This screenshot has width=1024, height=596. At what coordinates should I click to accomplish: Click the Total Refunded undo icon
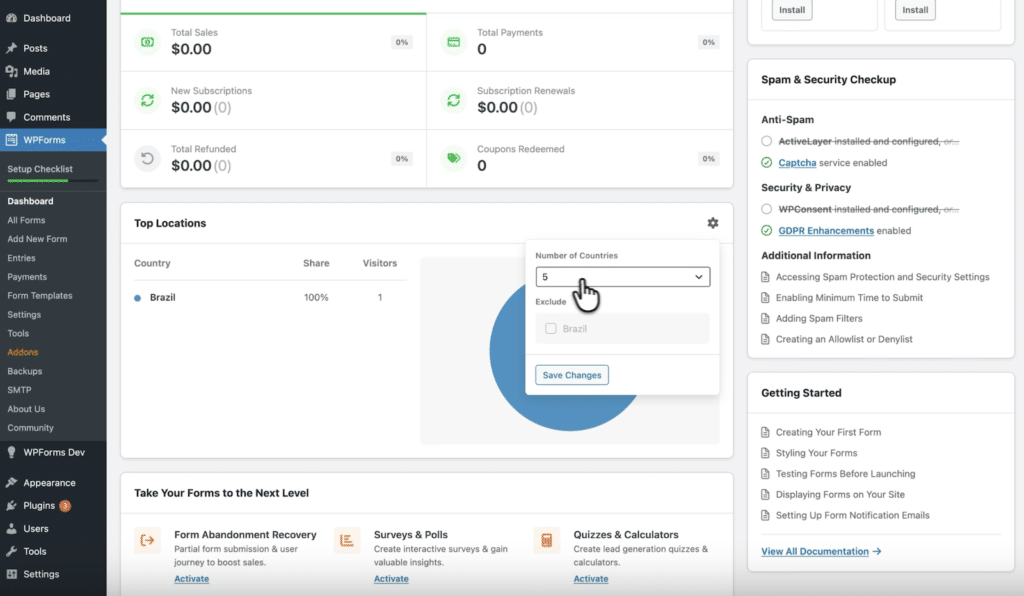coord(148,159)
